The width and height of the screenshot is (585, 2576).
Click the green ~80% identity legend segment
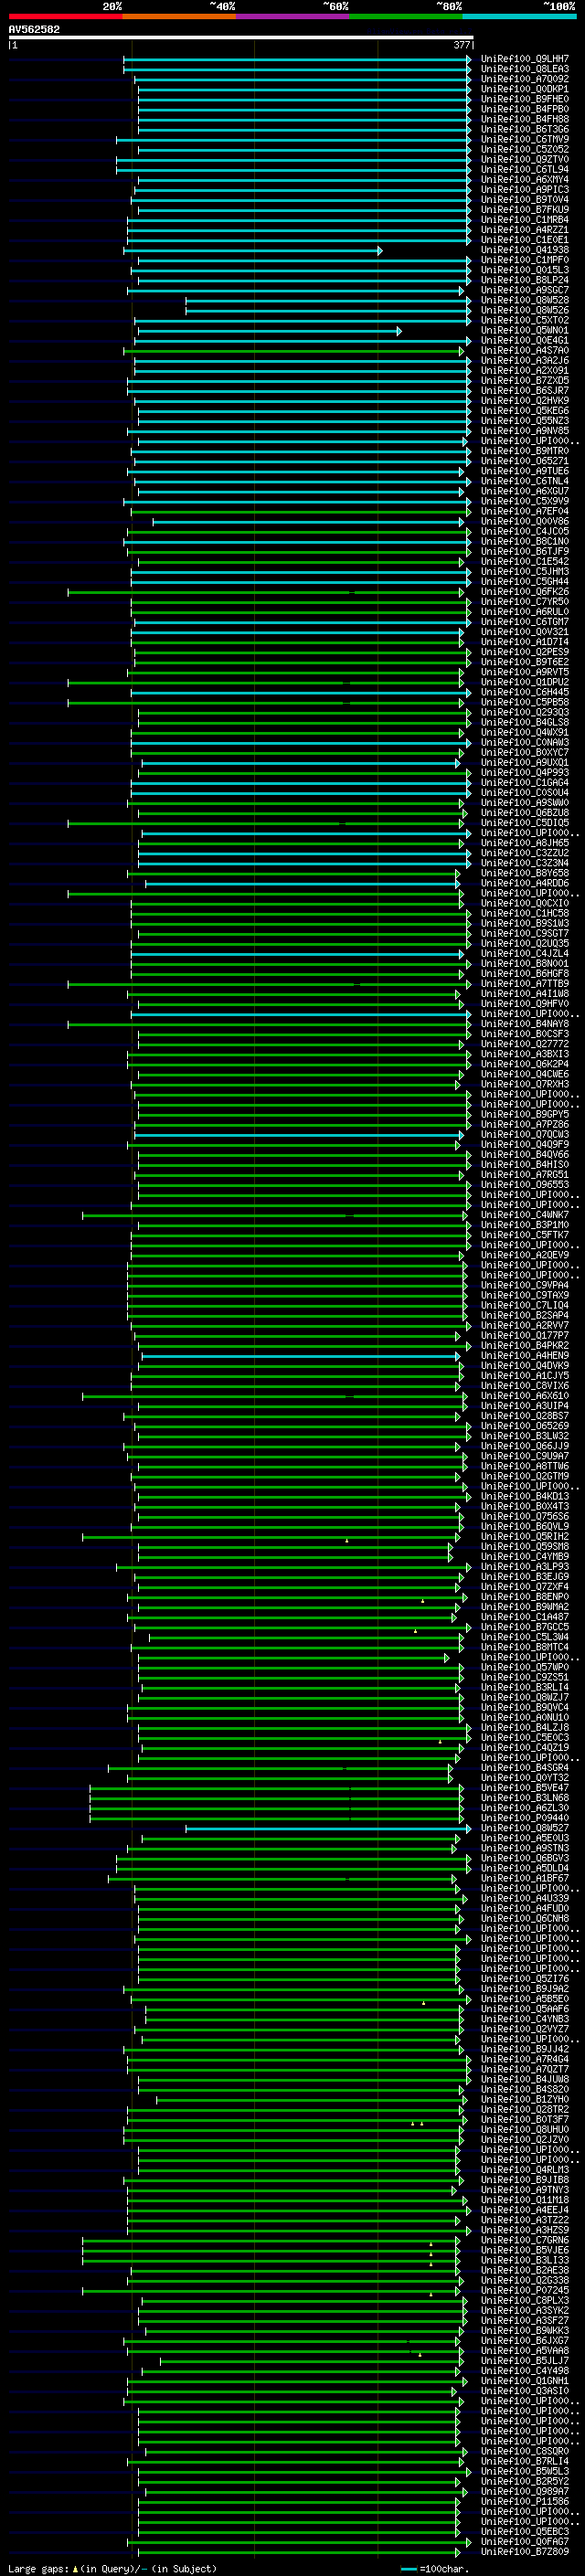pos(406,17)
